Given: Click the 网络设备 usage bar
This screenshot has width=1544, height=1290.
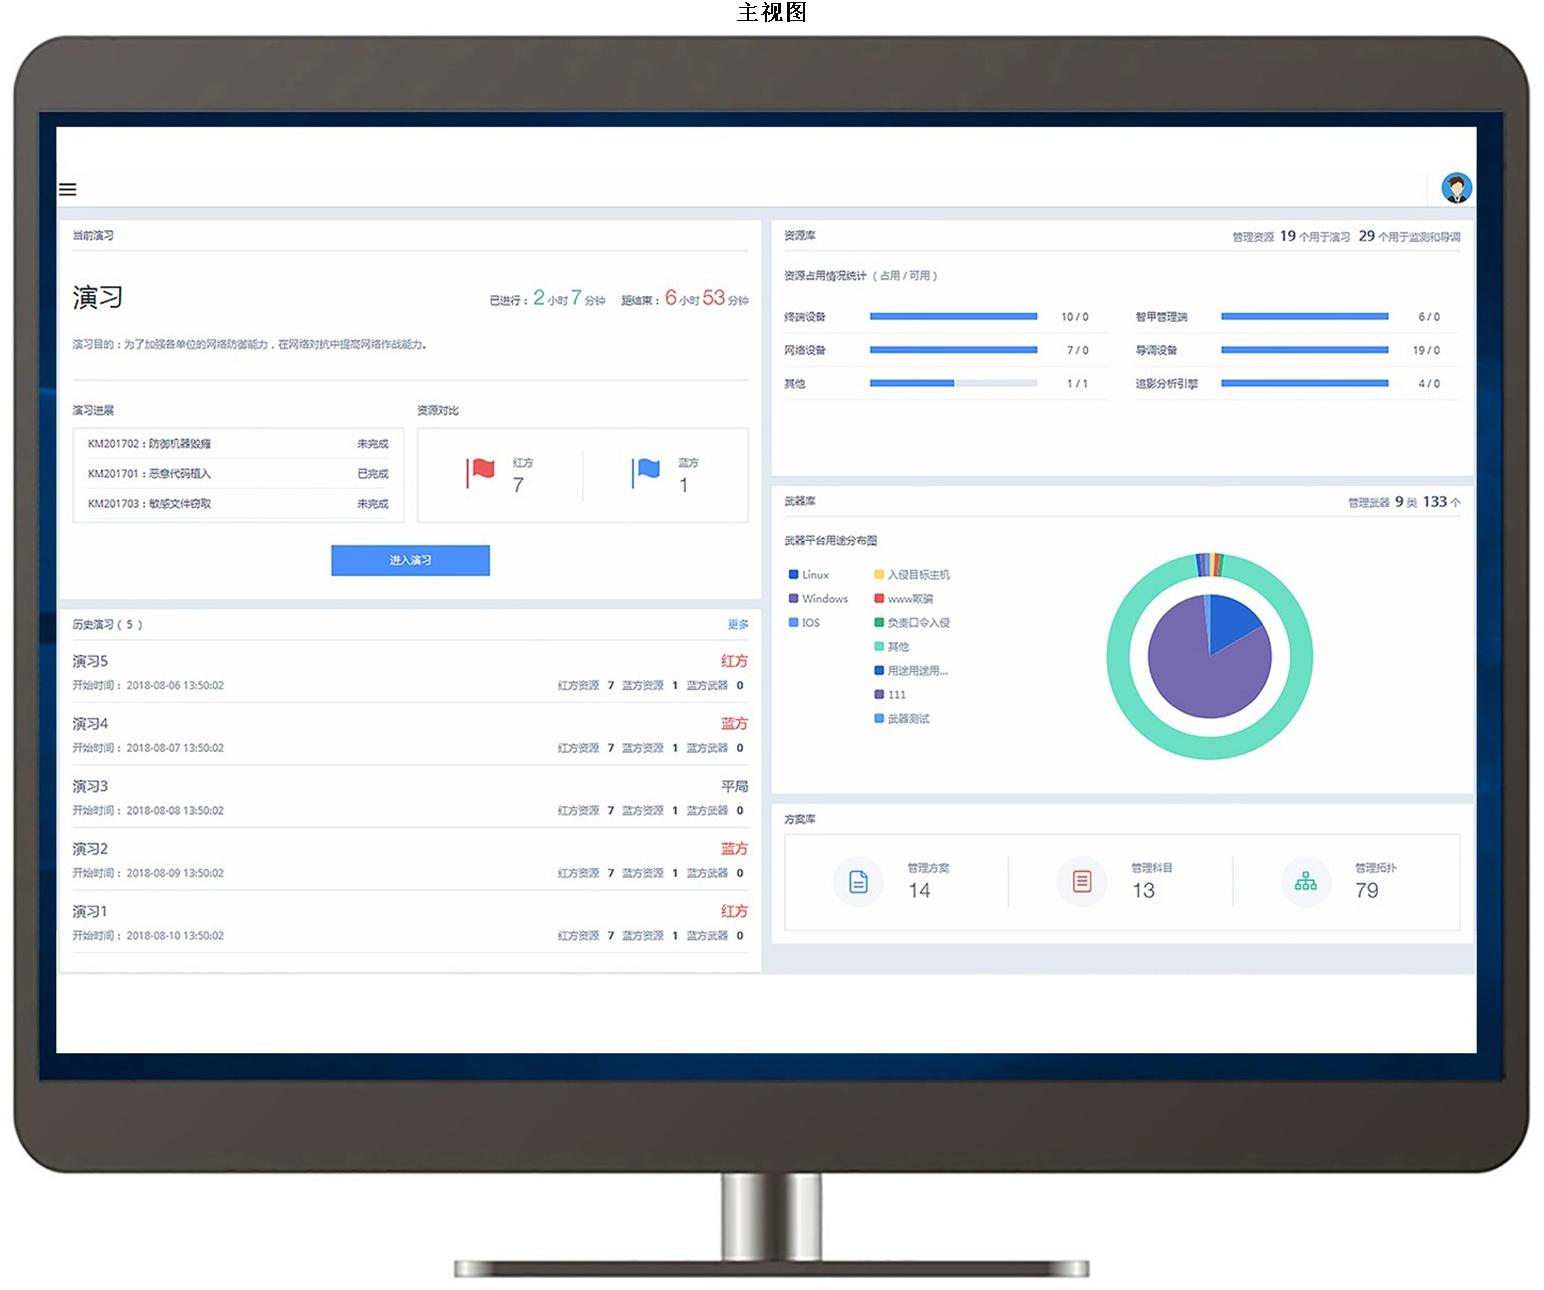Looking at the screenshot, I should (953, 350).
